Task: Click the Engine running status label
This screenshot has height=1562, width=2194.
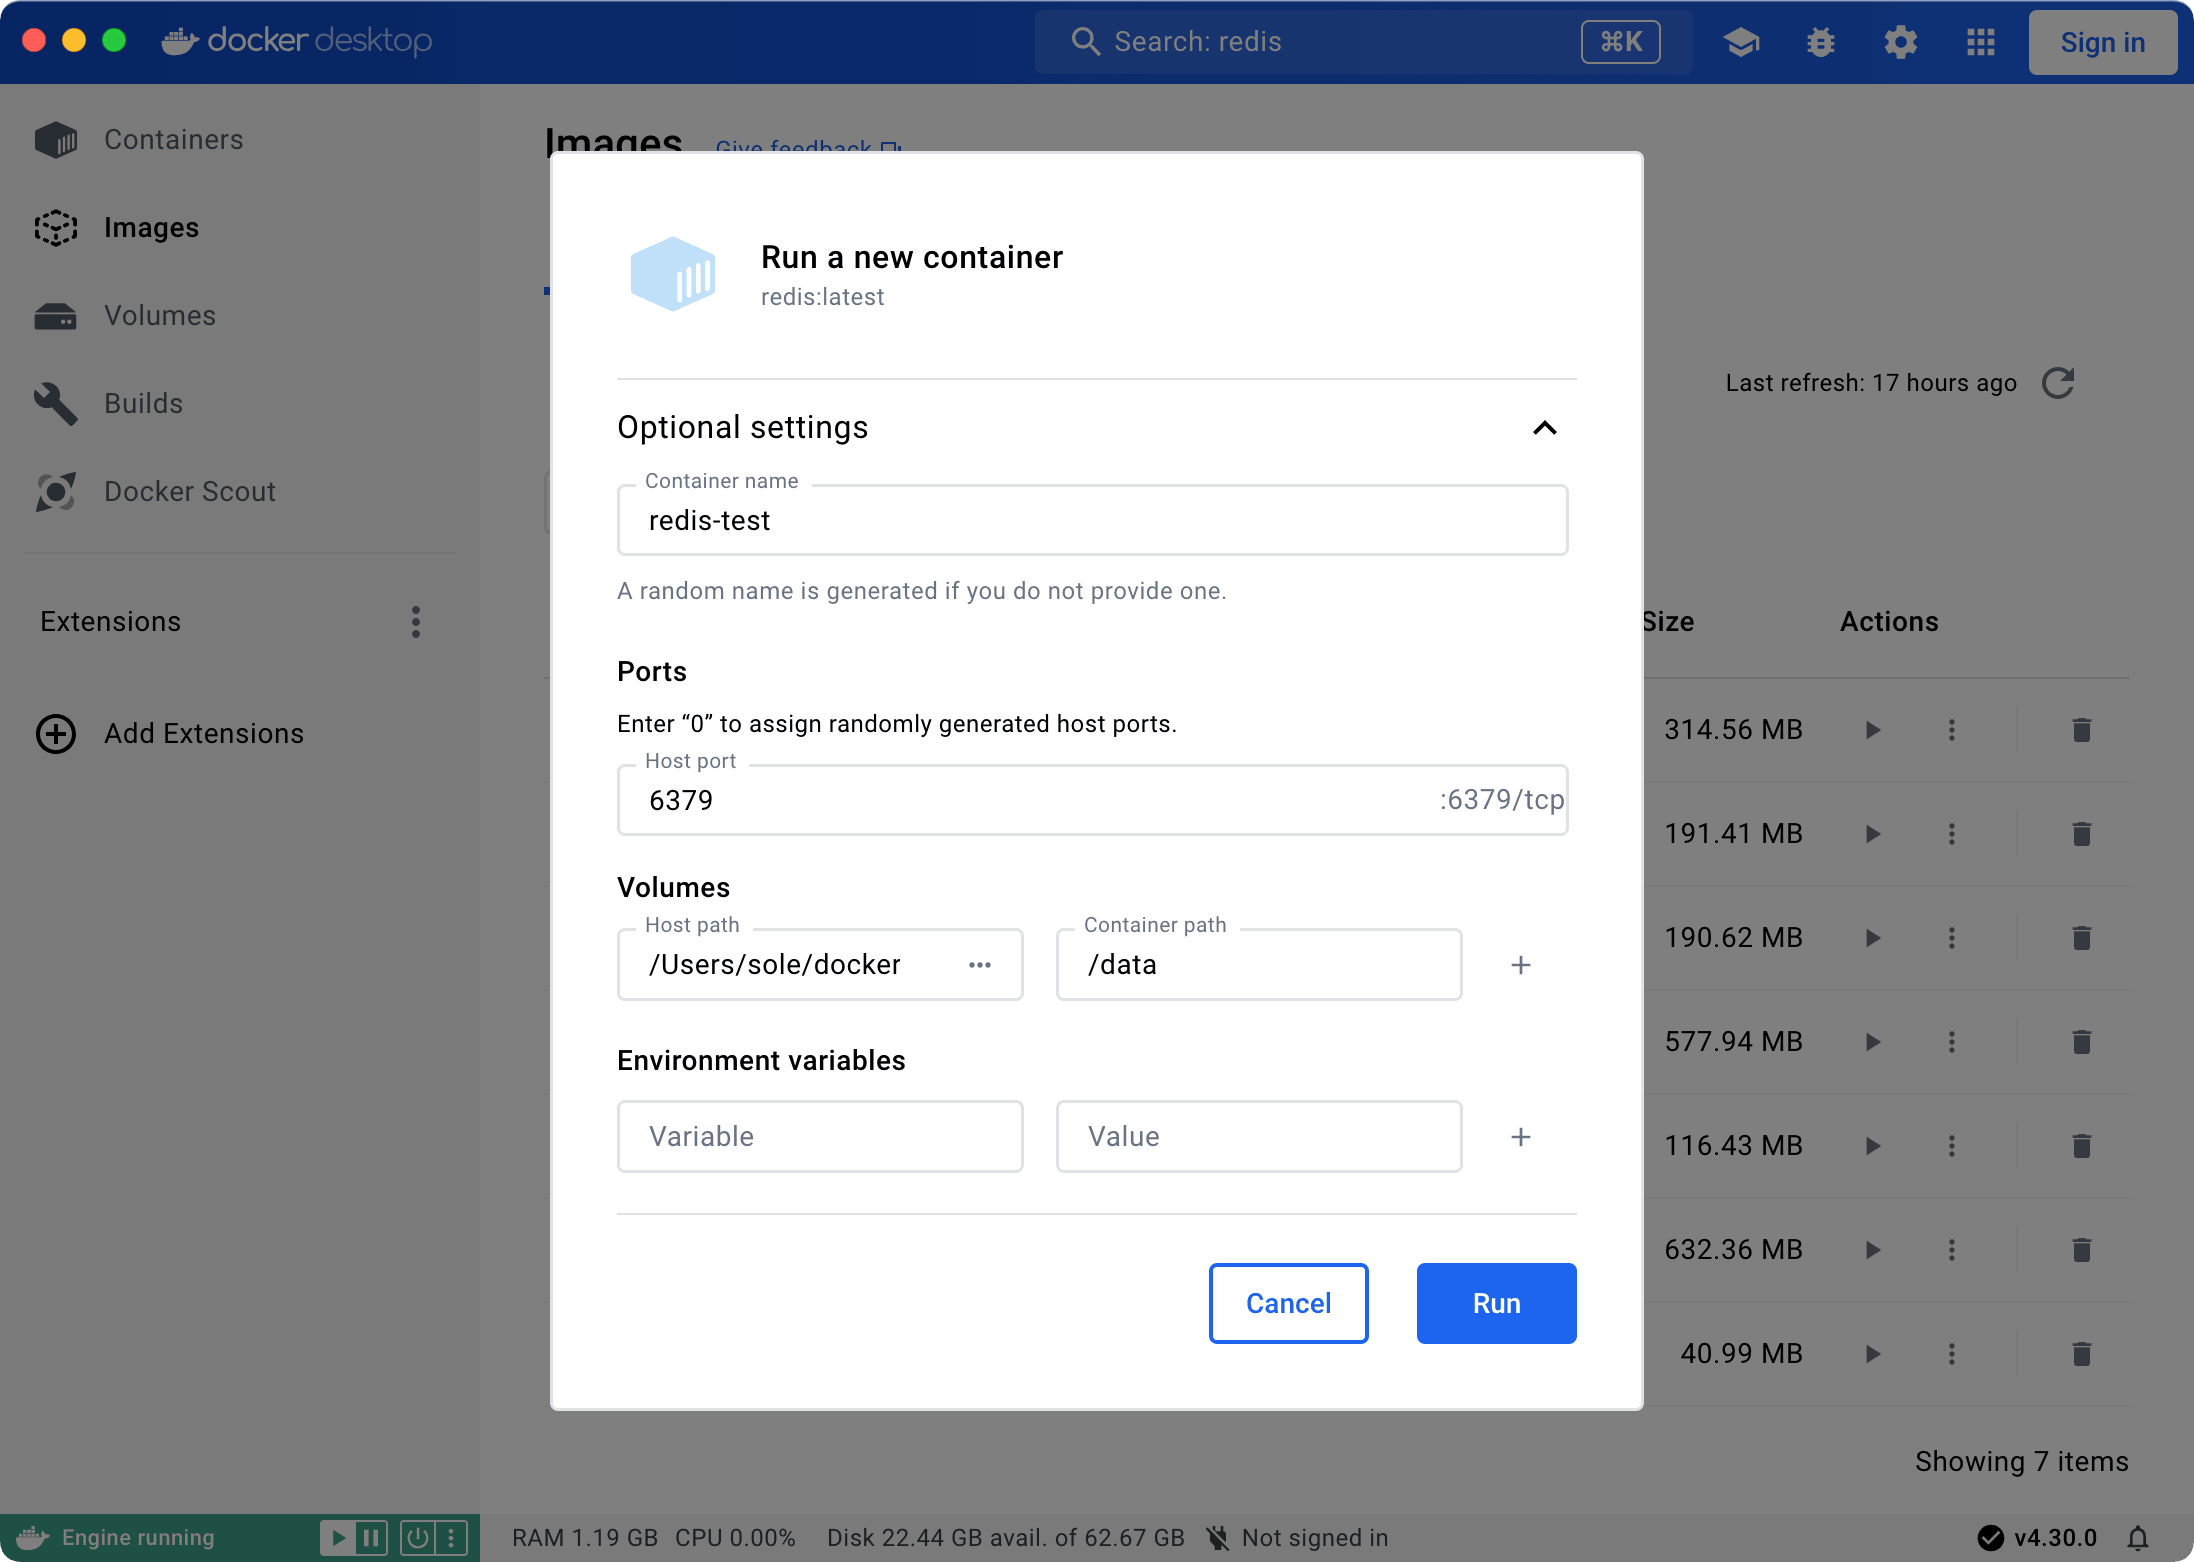Action: (138, 1538)
